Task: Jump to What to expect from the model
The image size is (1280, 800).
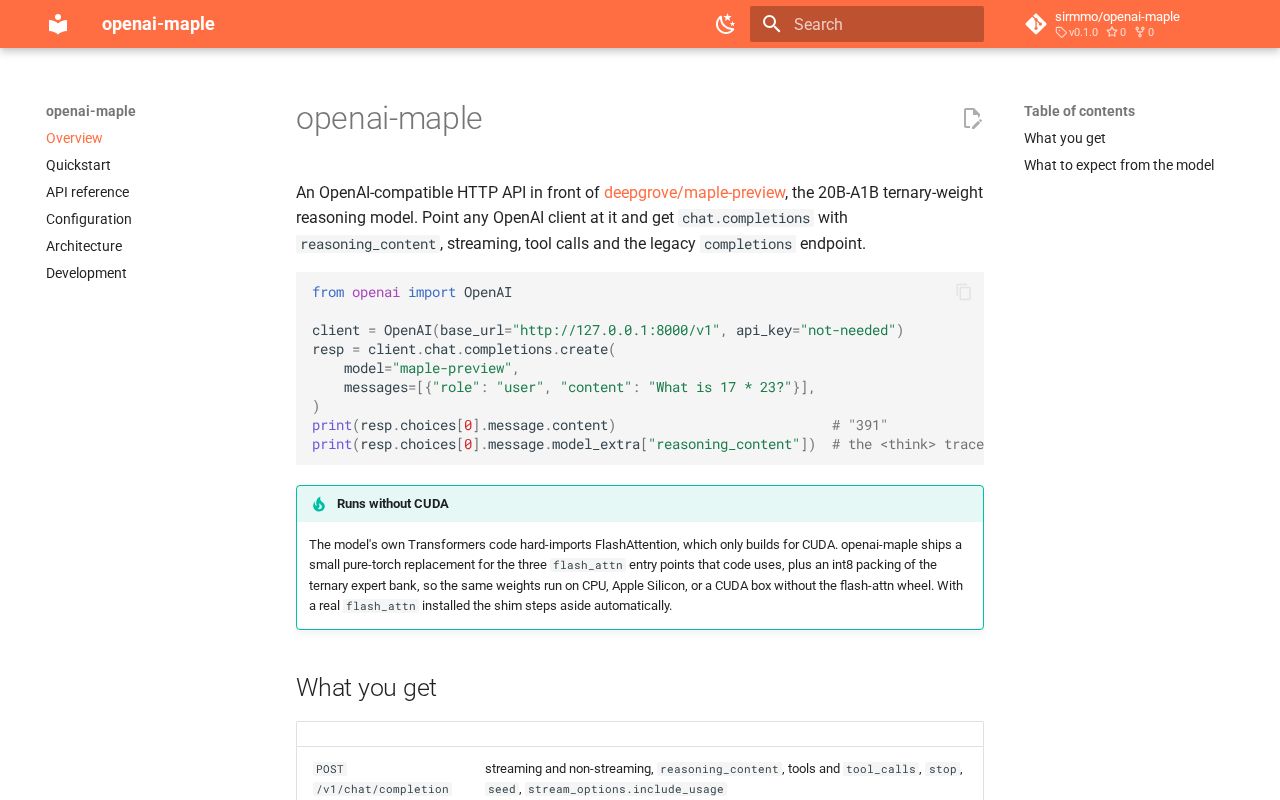Action: pos(1119,165)
